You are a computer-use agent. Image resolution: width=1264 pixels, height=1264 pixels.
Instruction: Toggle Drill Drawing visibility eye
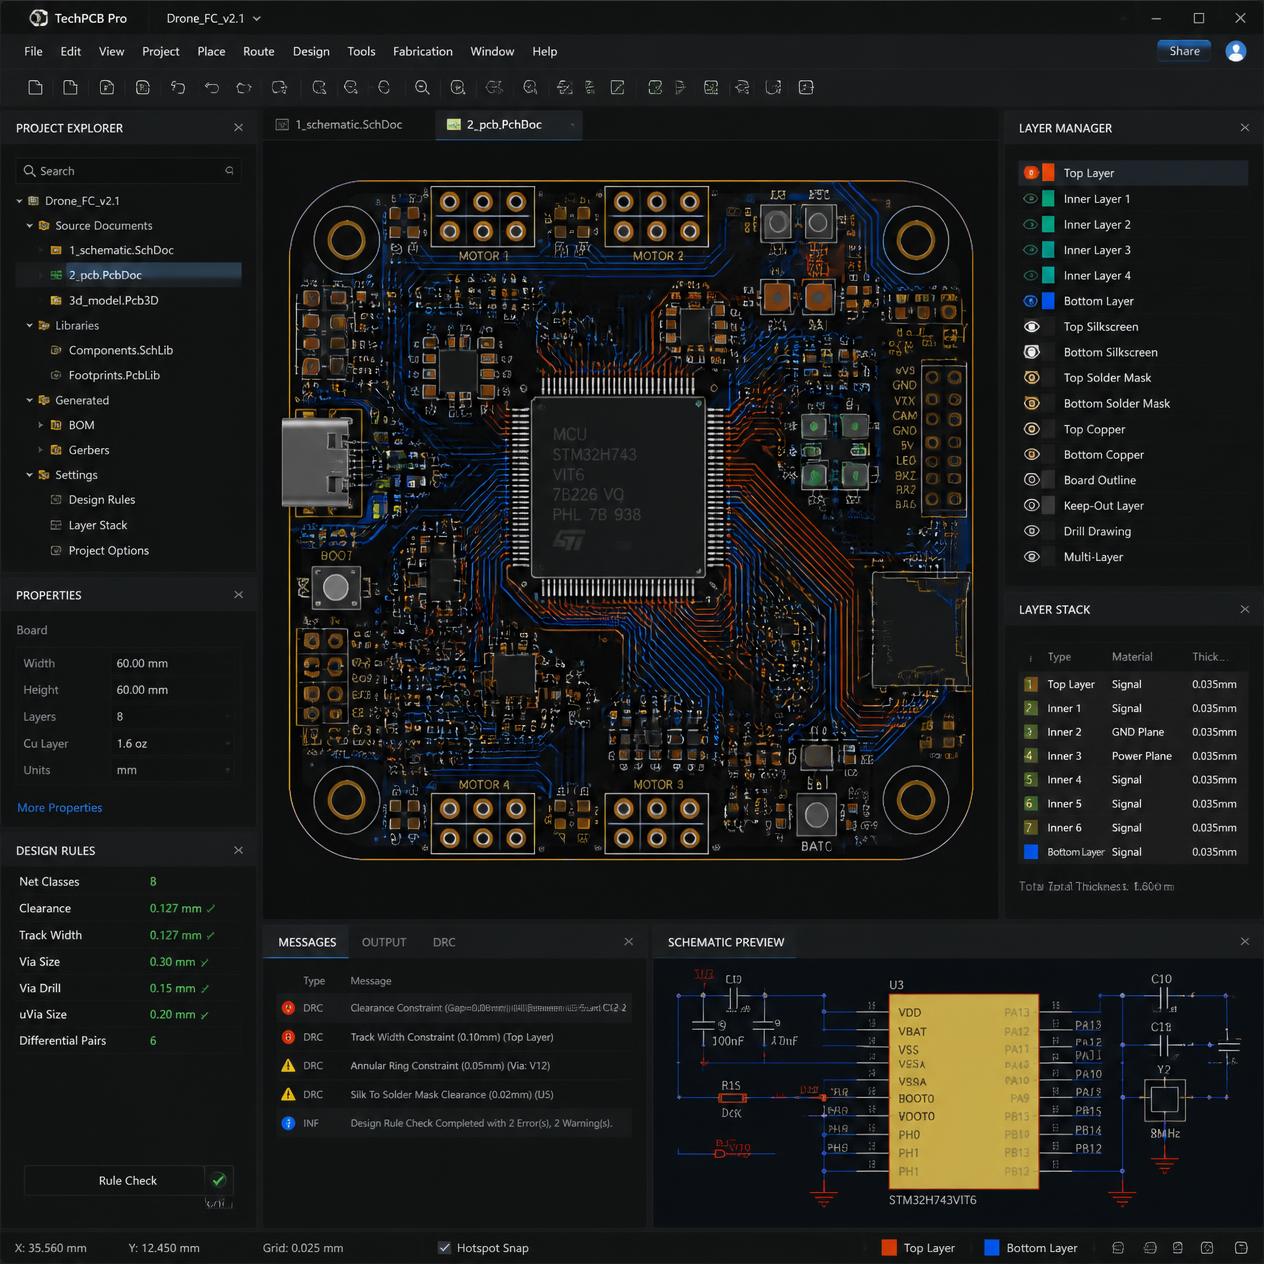[1032, 531]
